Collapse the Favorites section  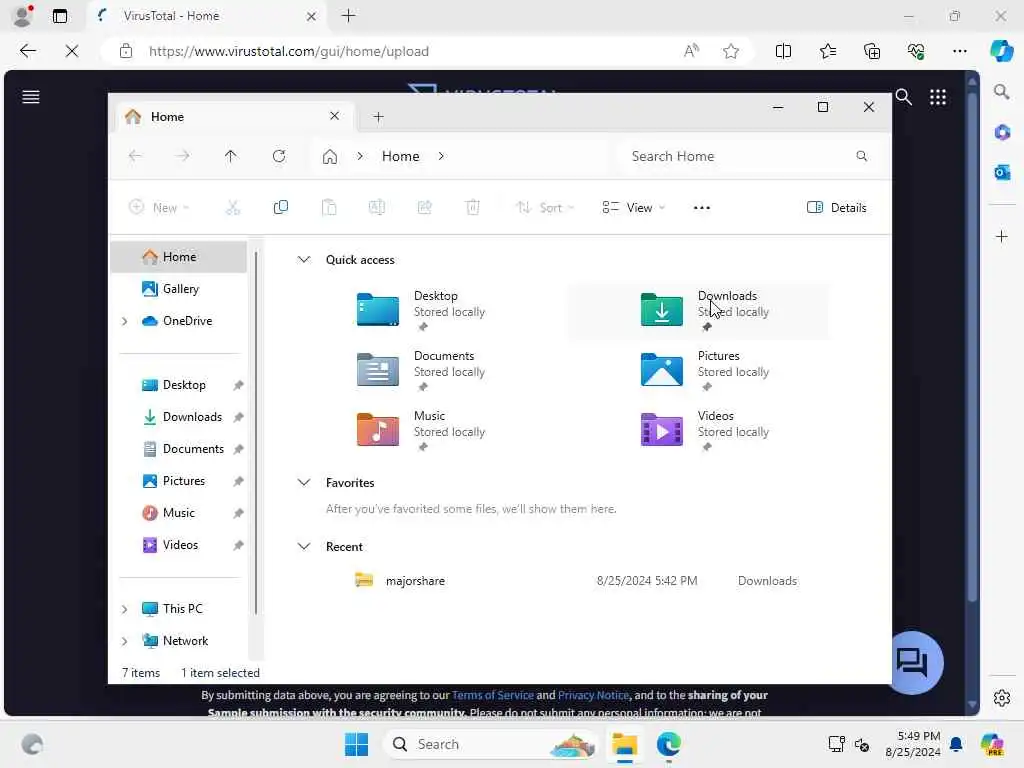(304, 483)
